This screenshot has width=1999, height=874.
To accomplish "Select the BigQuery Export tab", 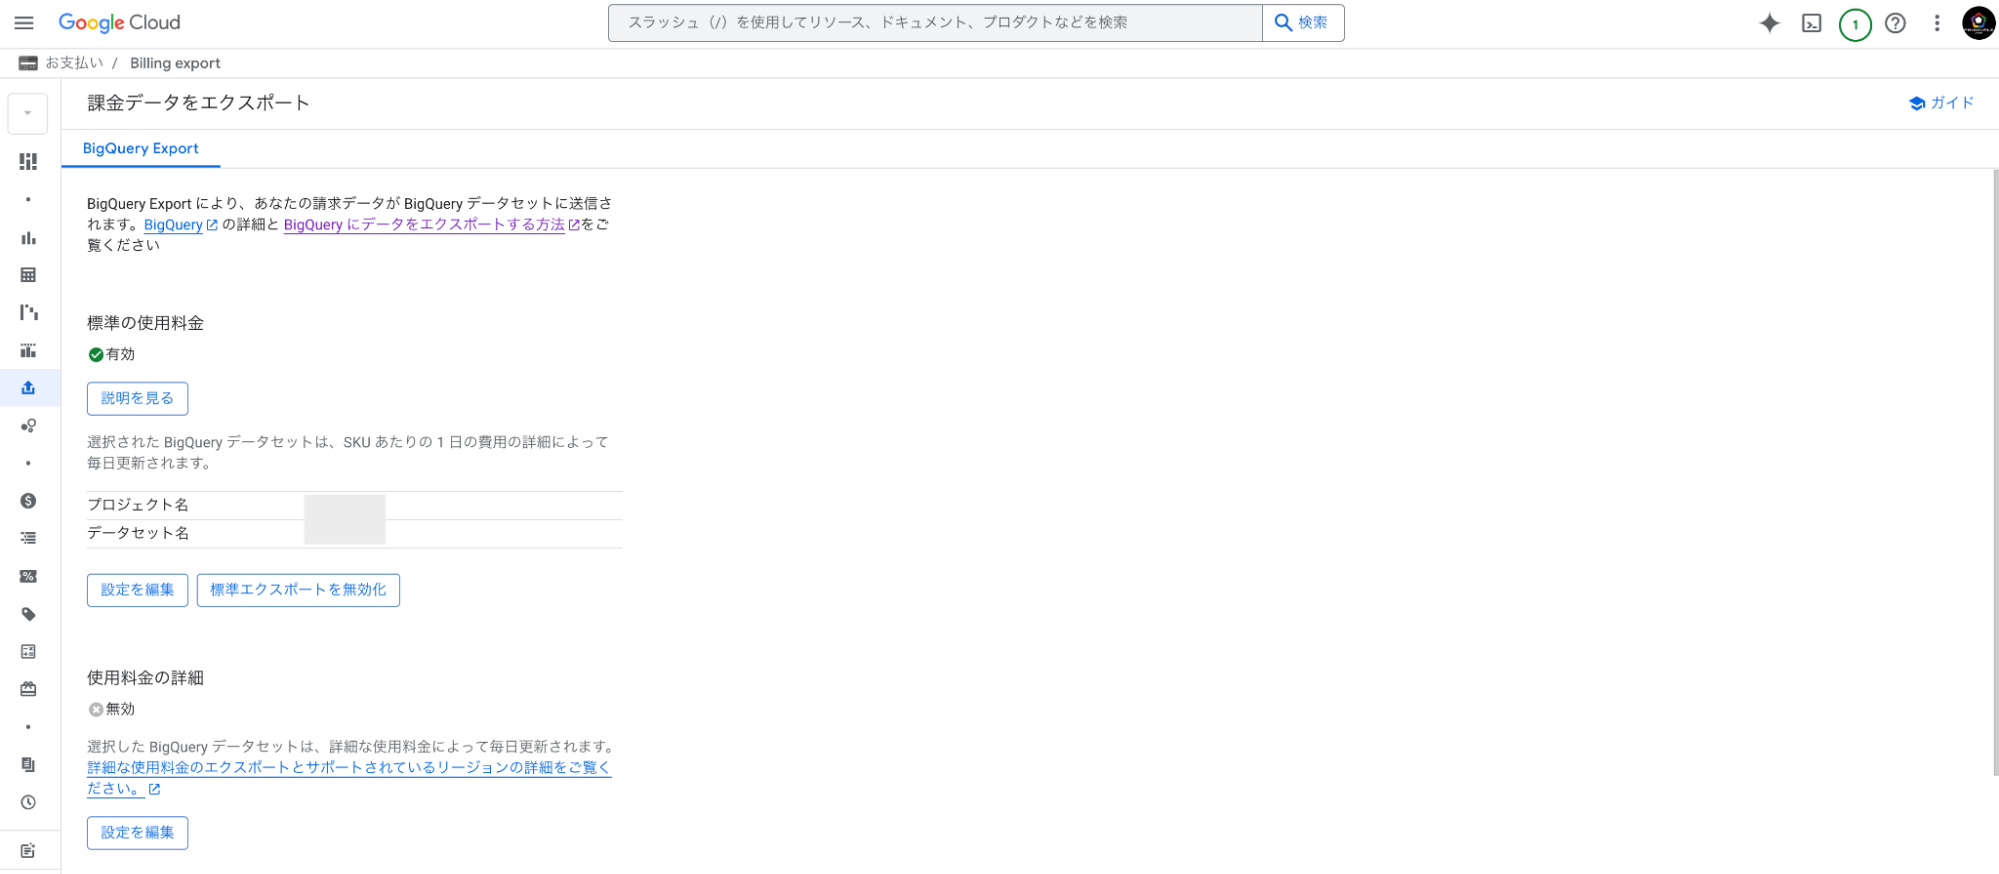I will pyautogui.click(x=140, y=148).
